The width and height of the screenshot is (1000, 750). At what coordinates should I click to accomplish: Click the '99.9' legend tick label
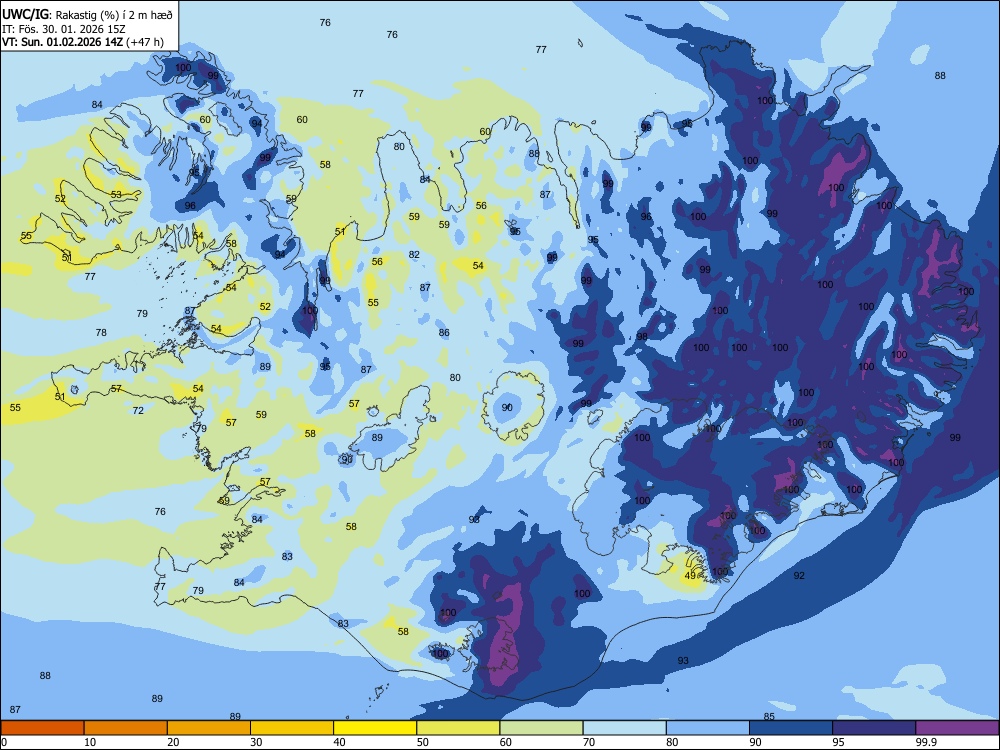[x=926, y=742]
